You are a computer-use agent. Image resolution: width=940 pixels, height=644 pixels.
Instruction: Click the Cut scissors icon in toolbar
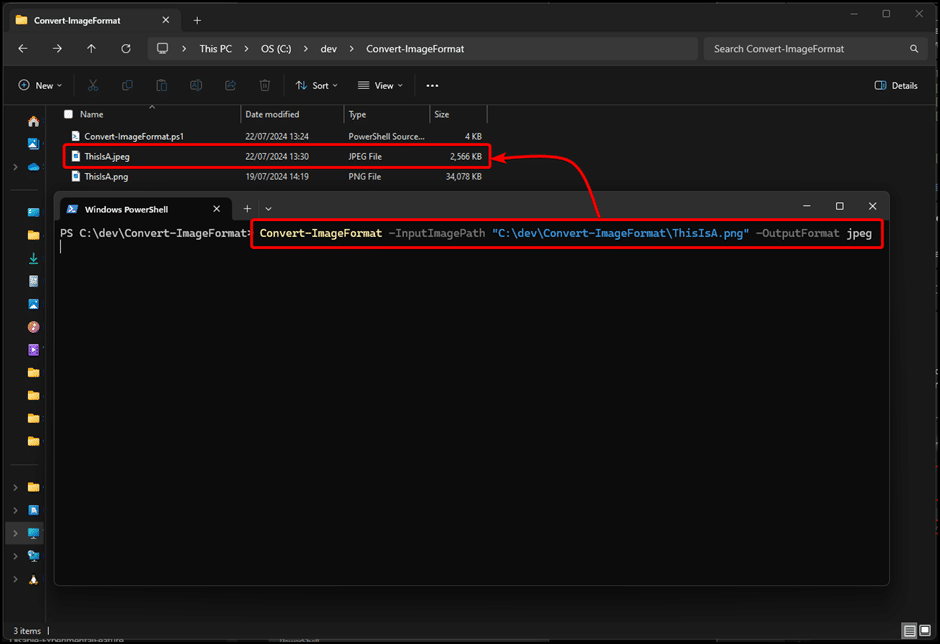[93, 86]
